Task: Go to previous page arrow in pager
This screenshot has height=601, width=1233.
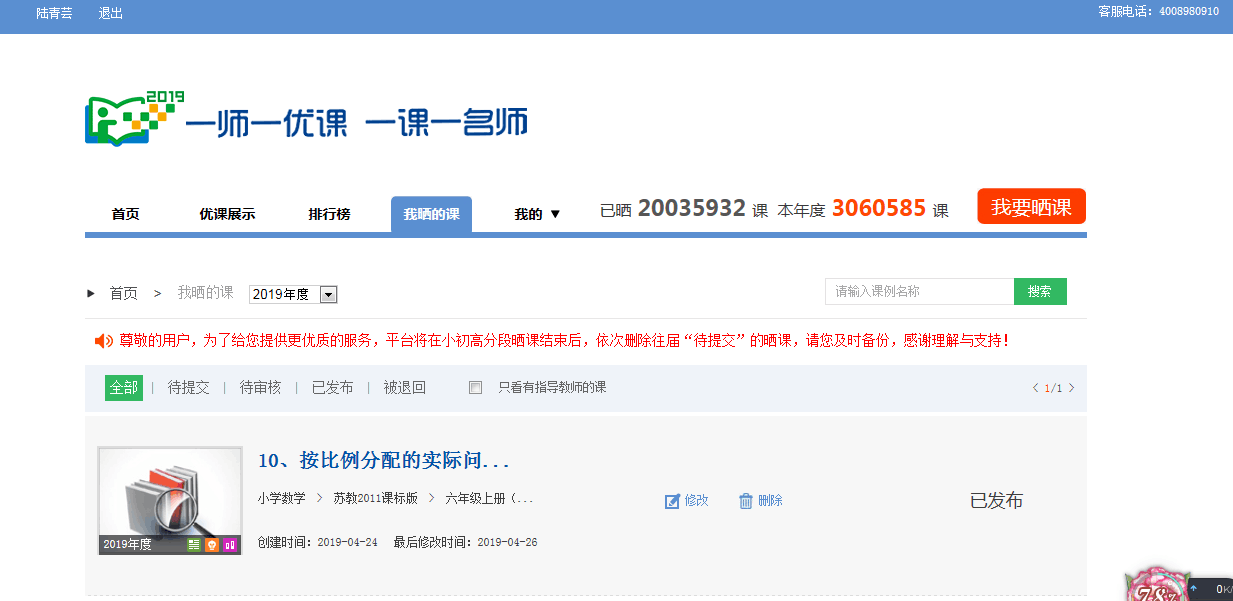Action: pyautogui.click(x=1035, y=388)
